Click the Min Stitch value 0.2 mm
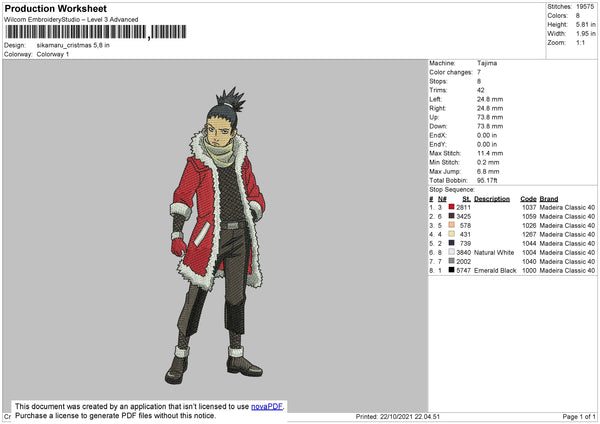Screen dimensions: 600x424 [488, 162]
